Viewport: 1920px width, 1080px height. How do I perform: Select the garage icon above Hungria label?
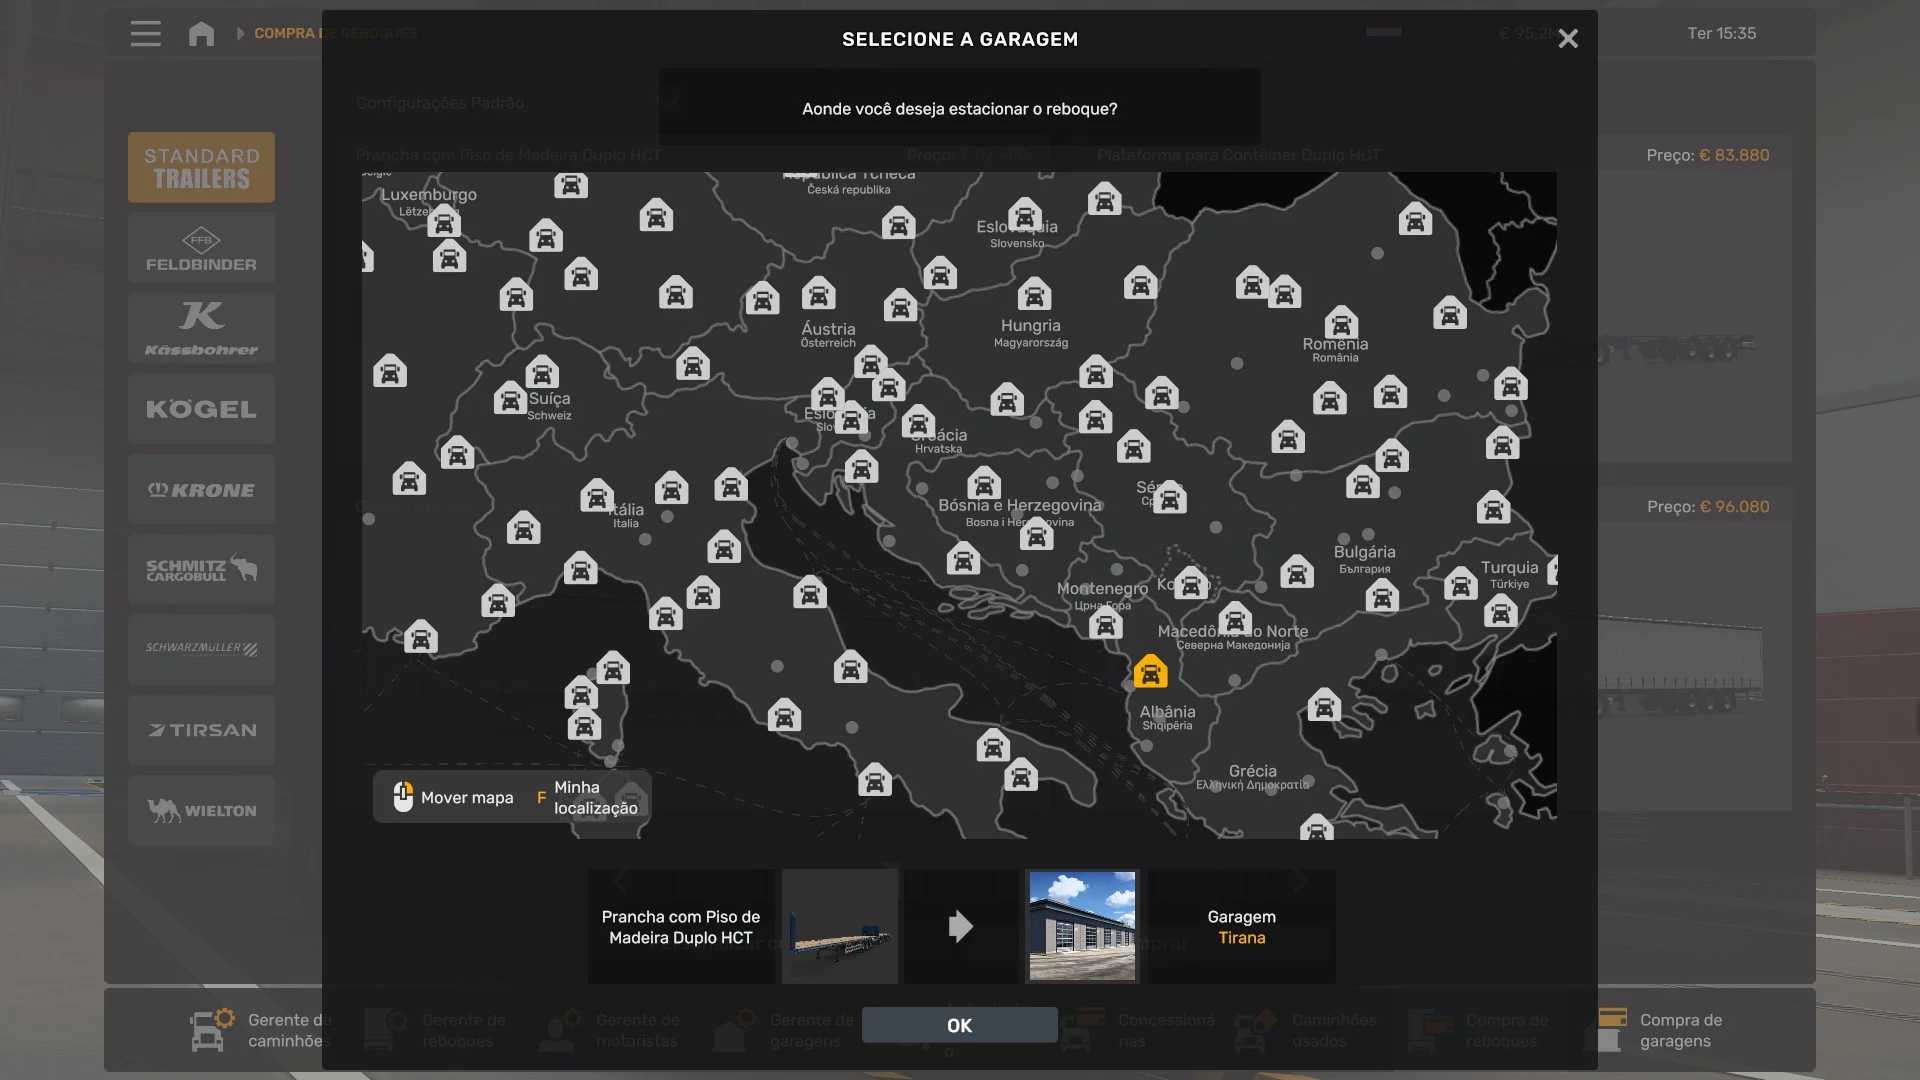coord(1034,295)
